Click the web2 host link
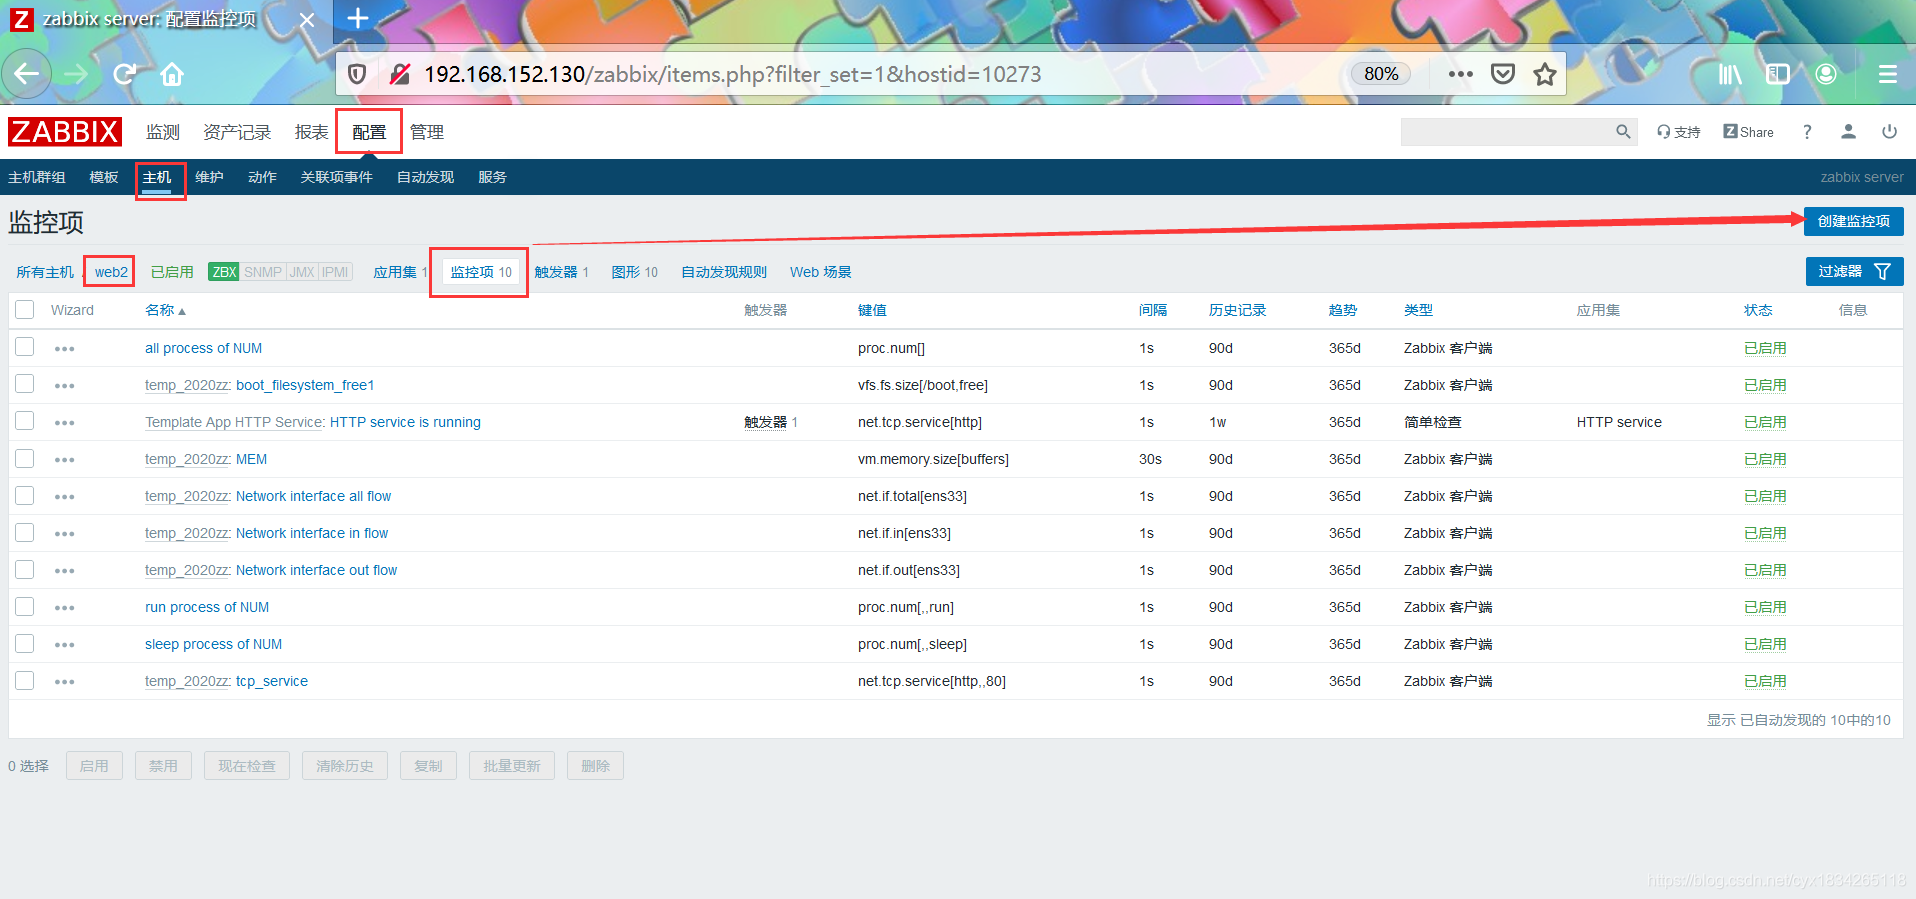Screen dimensions: 1916x899 click(111, 272)
